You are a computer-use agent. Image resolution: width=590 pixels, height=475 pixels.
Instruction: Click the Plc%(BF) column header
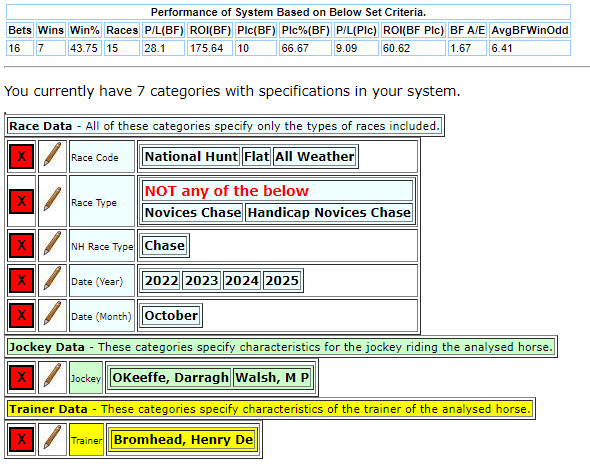(x=305, y=30)
